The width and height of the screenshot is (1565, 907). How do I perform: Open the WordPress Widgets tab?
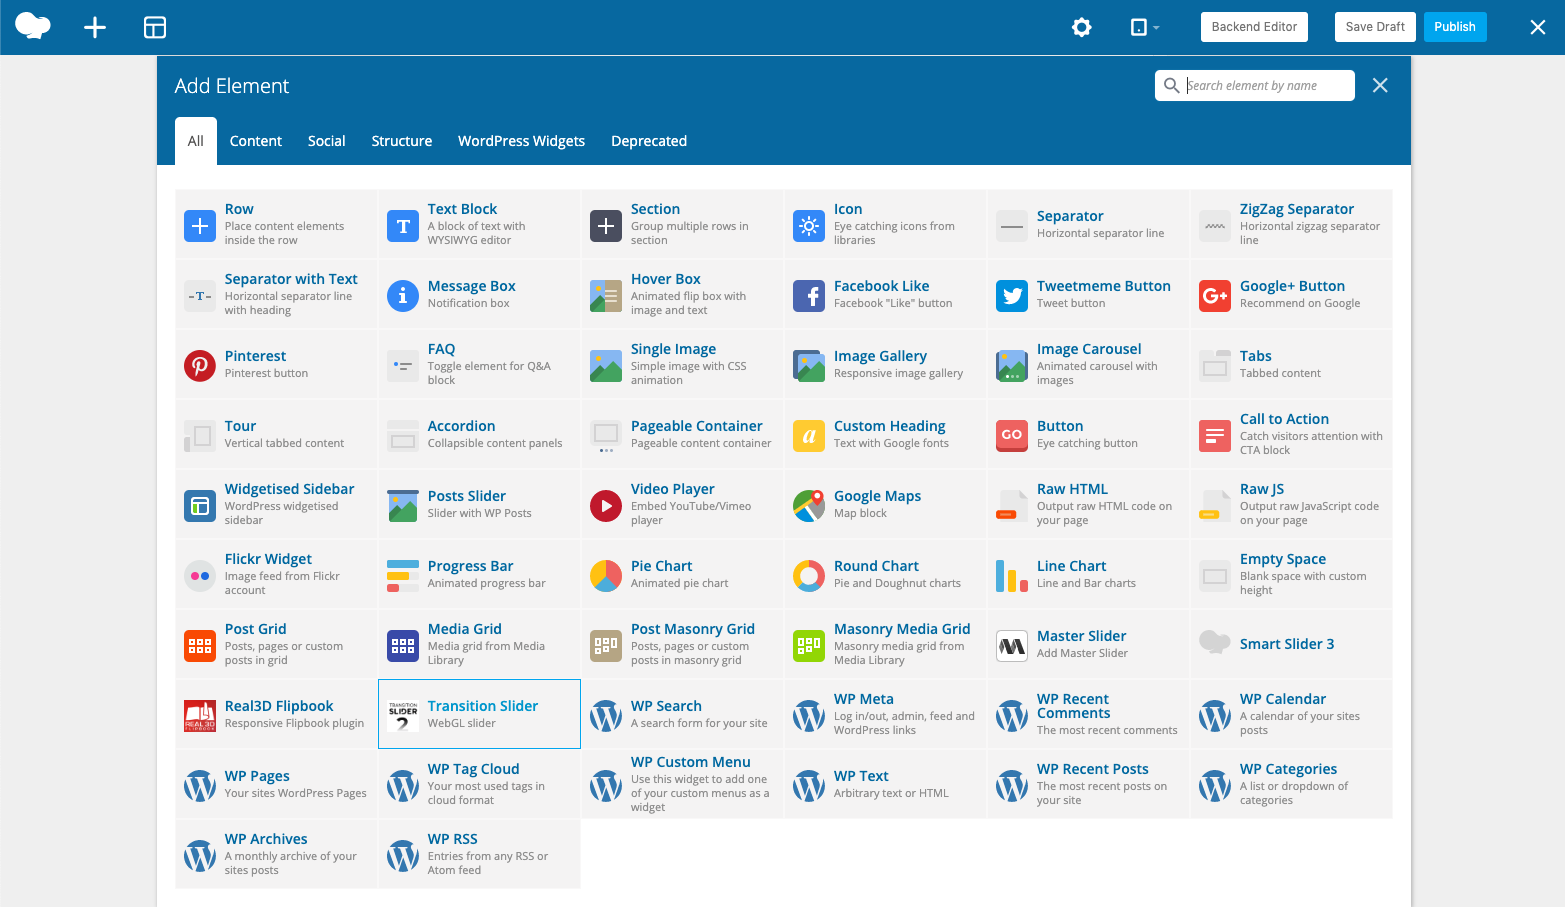(x=521, y=141)
